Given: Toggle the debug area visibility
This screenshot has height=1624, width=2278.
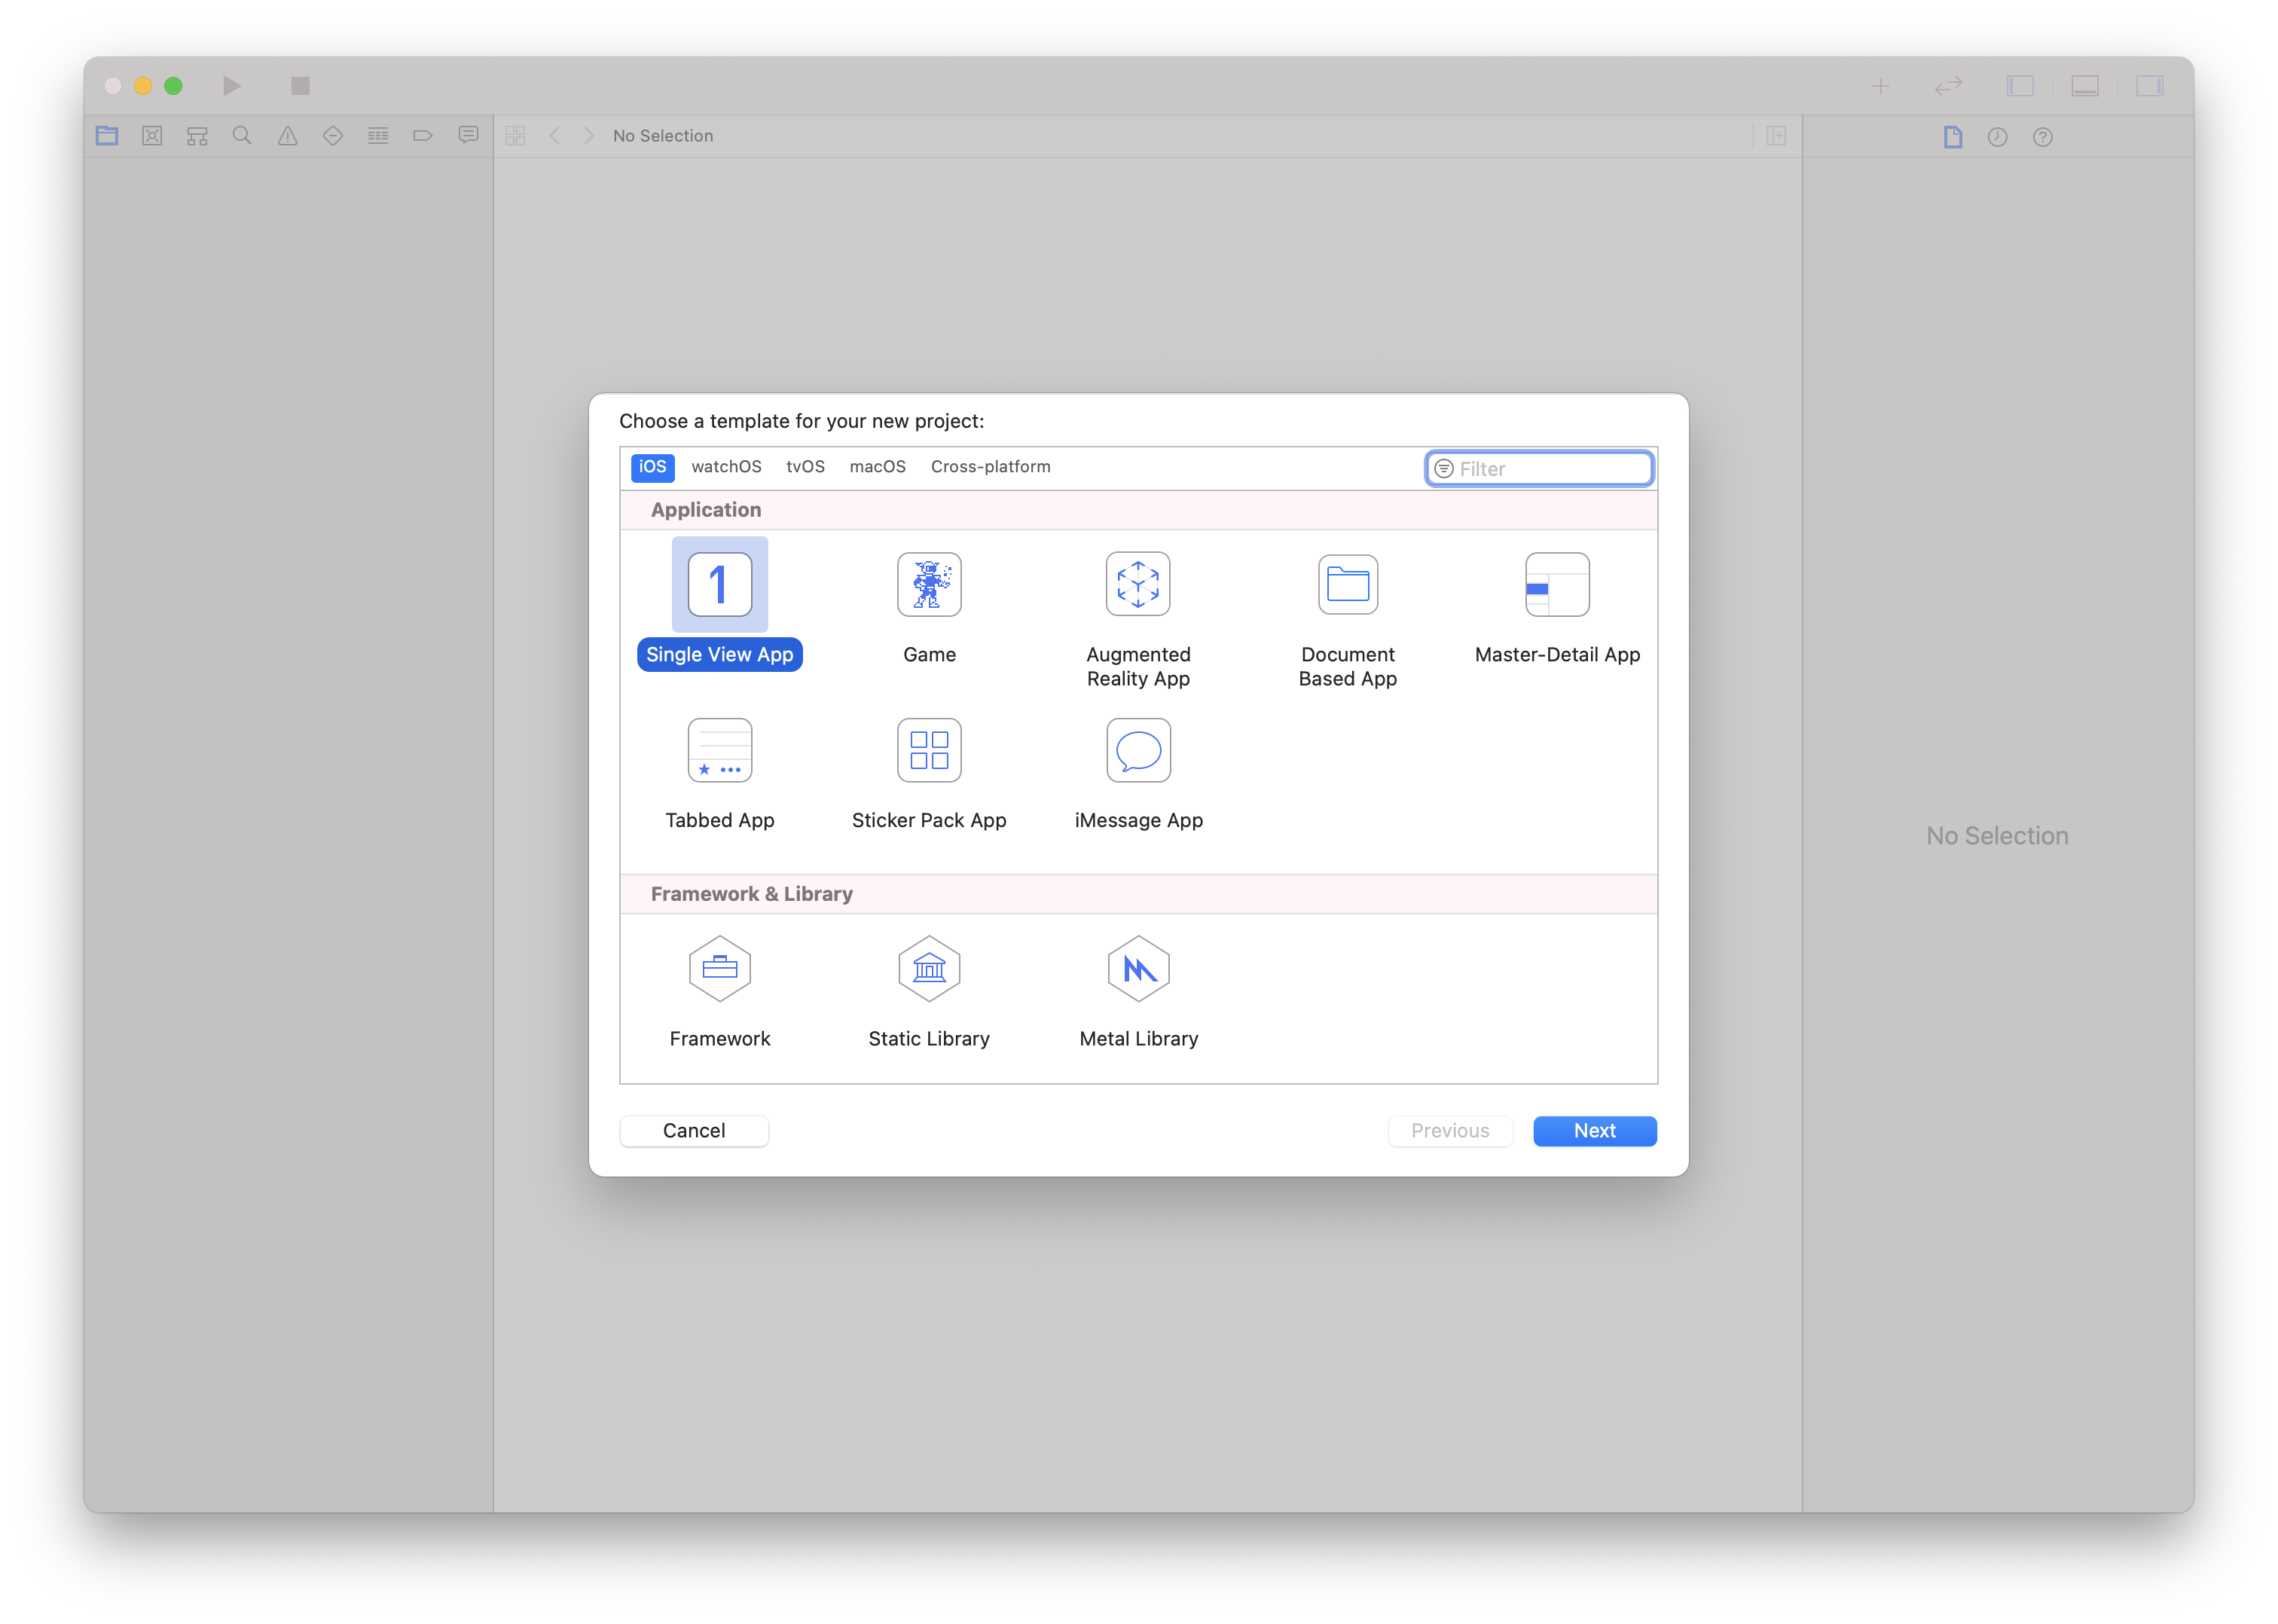Looking at the screenshot, I should [x=2084, y=86].
